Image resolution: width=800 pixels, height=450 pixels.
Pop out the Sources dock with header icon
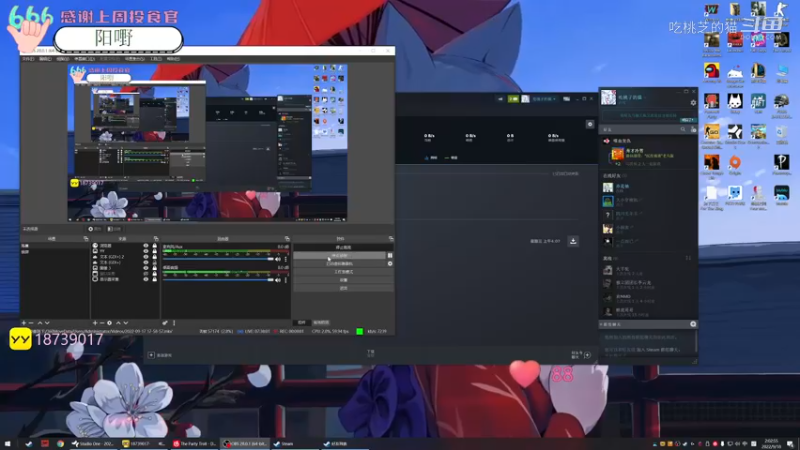coord(156,239)
